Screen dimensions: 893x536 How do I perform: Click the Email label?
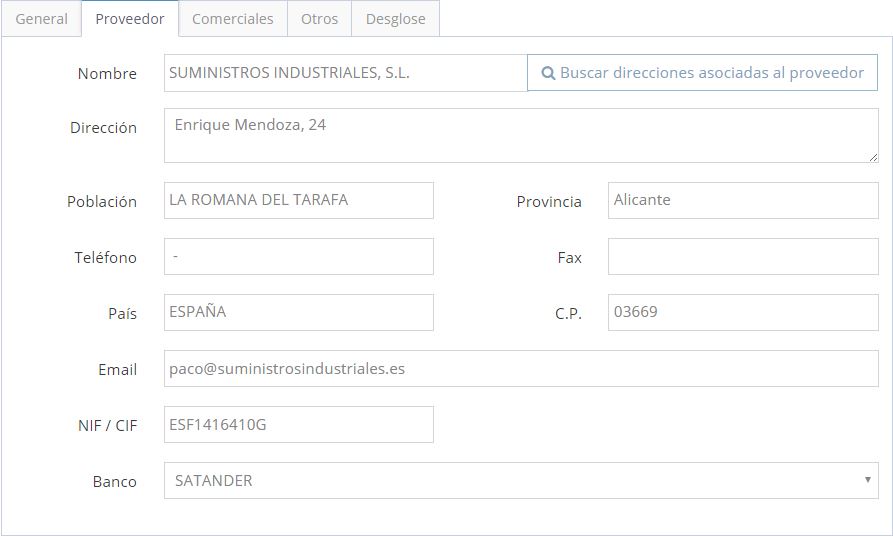(x=117, y=370)
